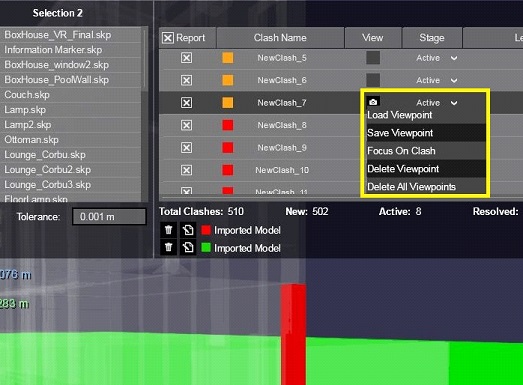Viewport: 523px width, 385px height.
Task: Open Stage dropdown for NewClash_7
Action: [x=454, y=103]
